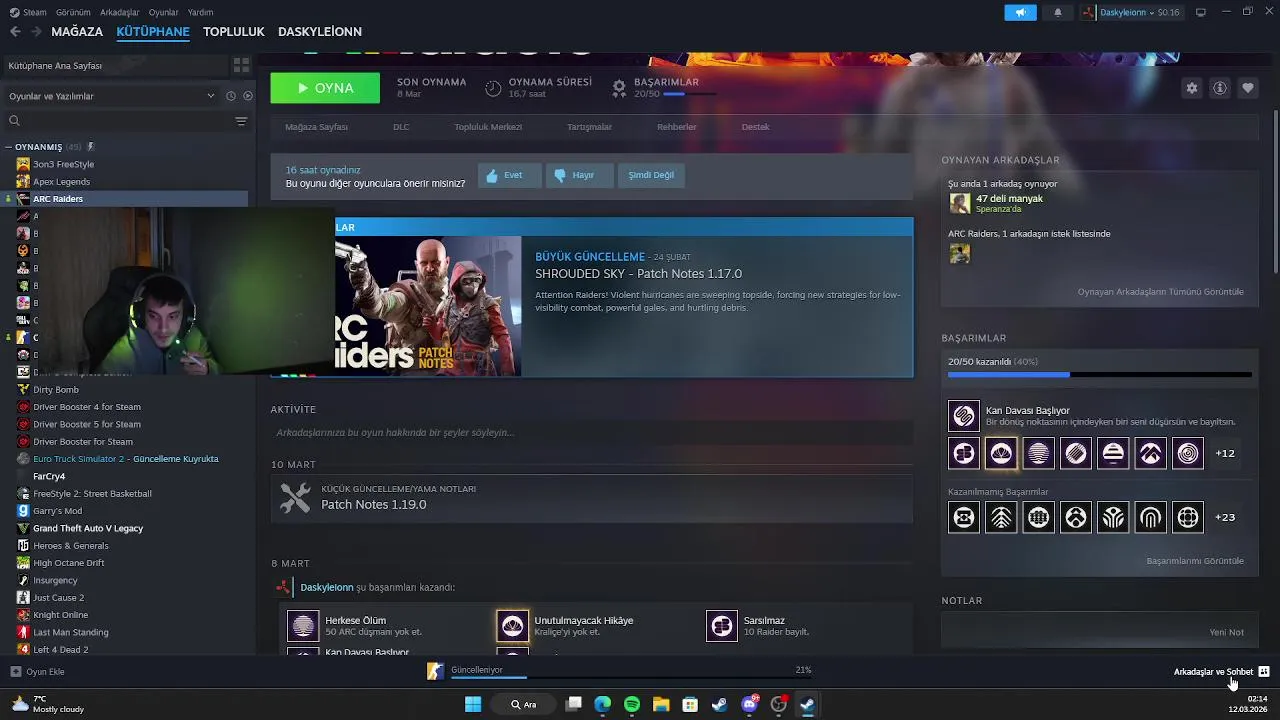
Task: Click Başarımlarımı Görüntüle link
Action: coord(1195,561)
